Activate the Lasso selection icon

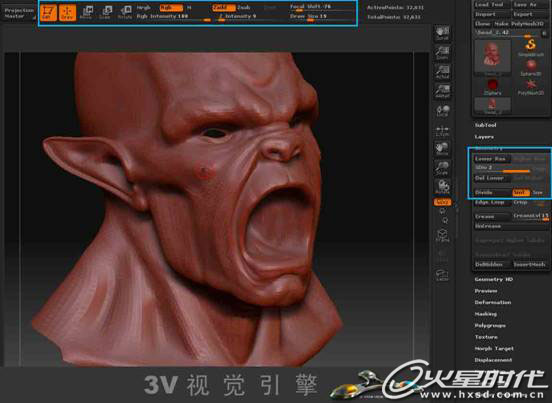(x=442, y=275)
